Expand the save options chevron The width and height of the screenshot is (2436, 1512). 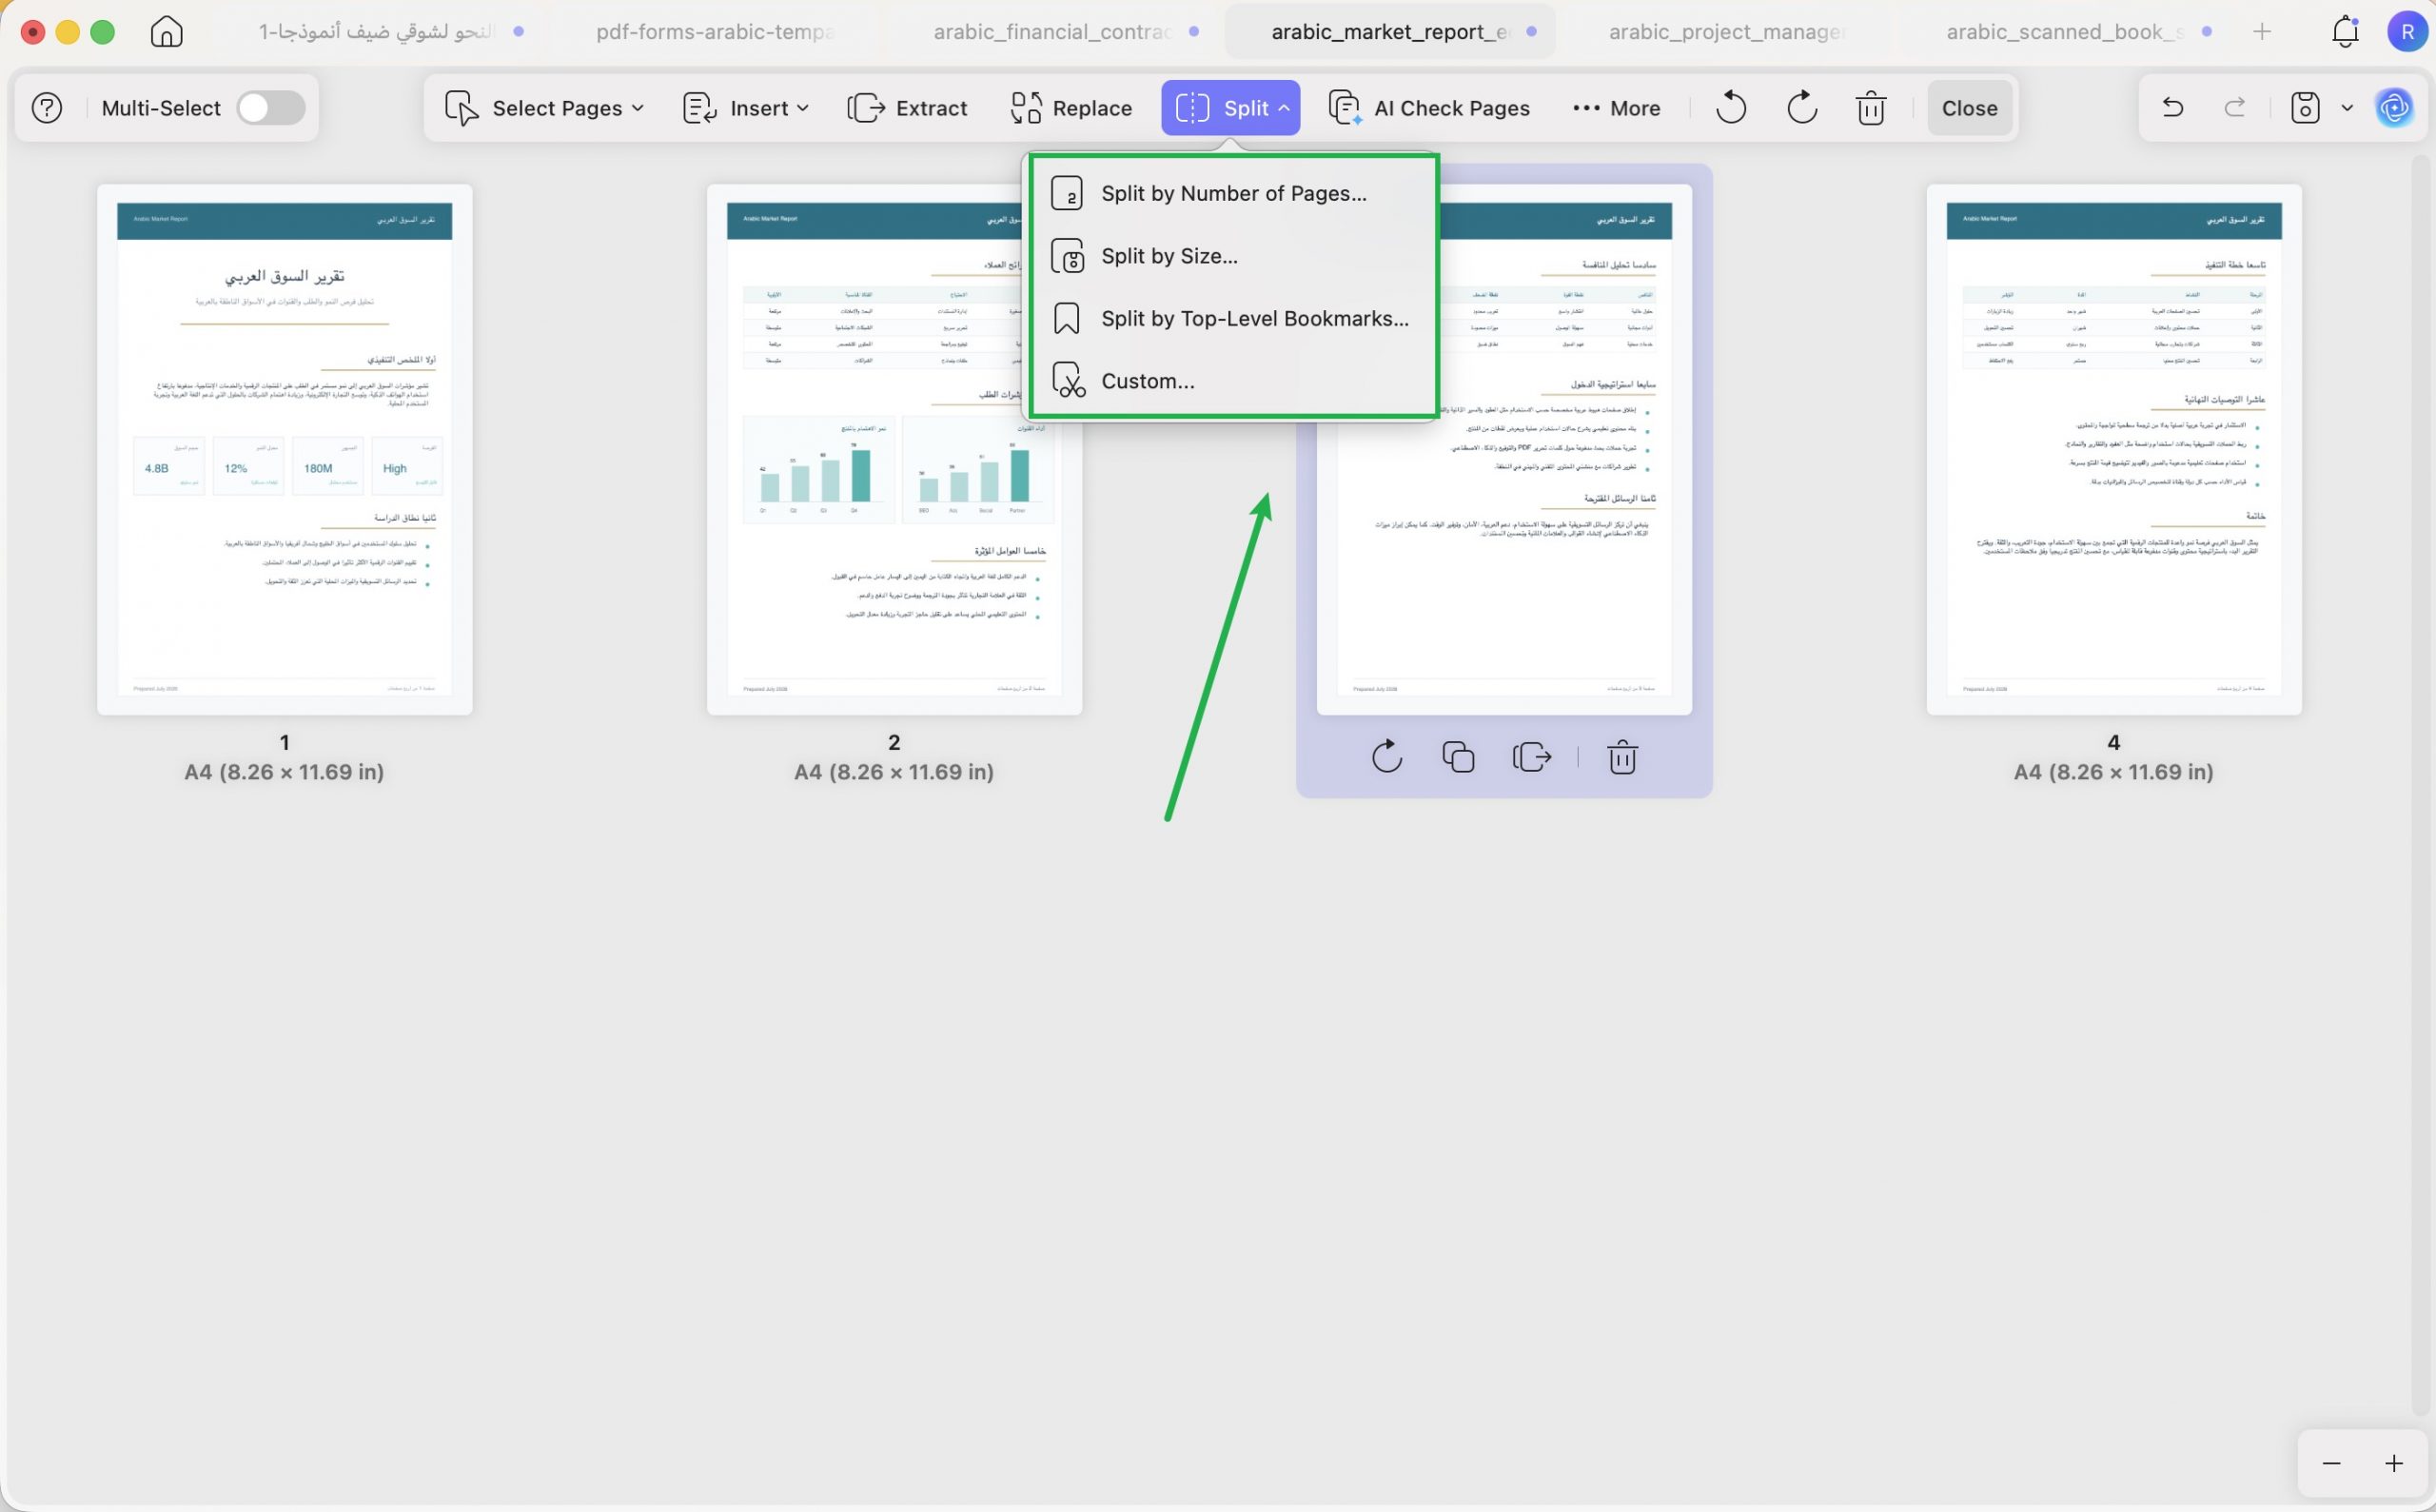point(2347,108)
